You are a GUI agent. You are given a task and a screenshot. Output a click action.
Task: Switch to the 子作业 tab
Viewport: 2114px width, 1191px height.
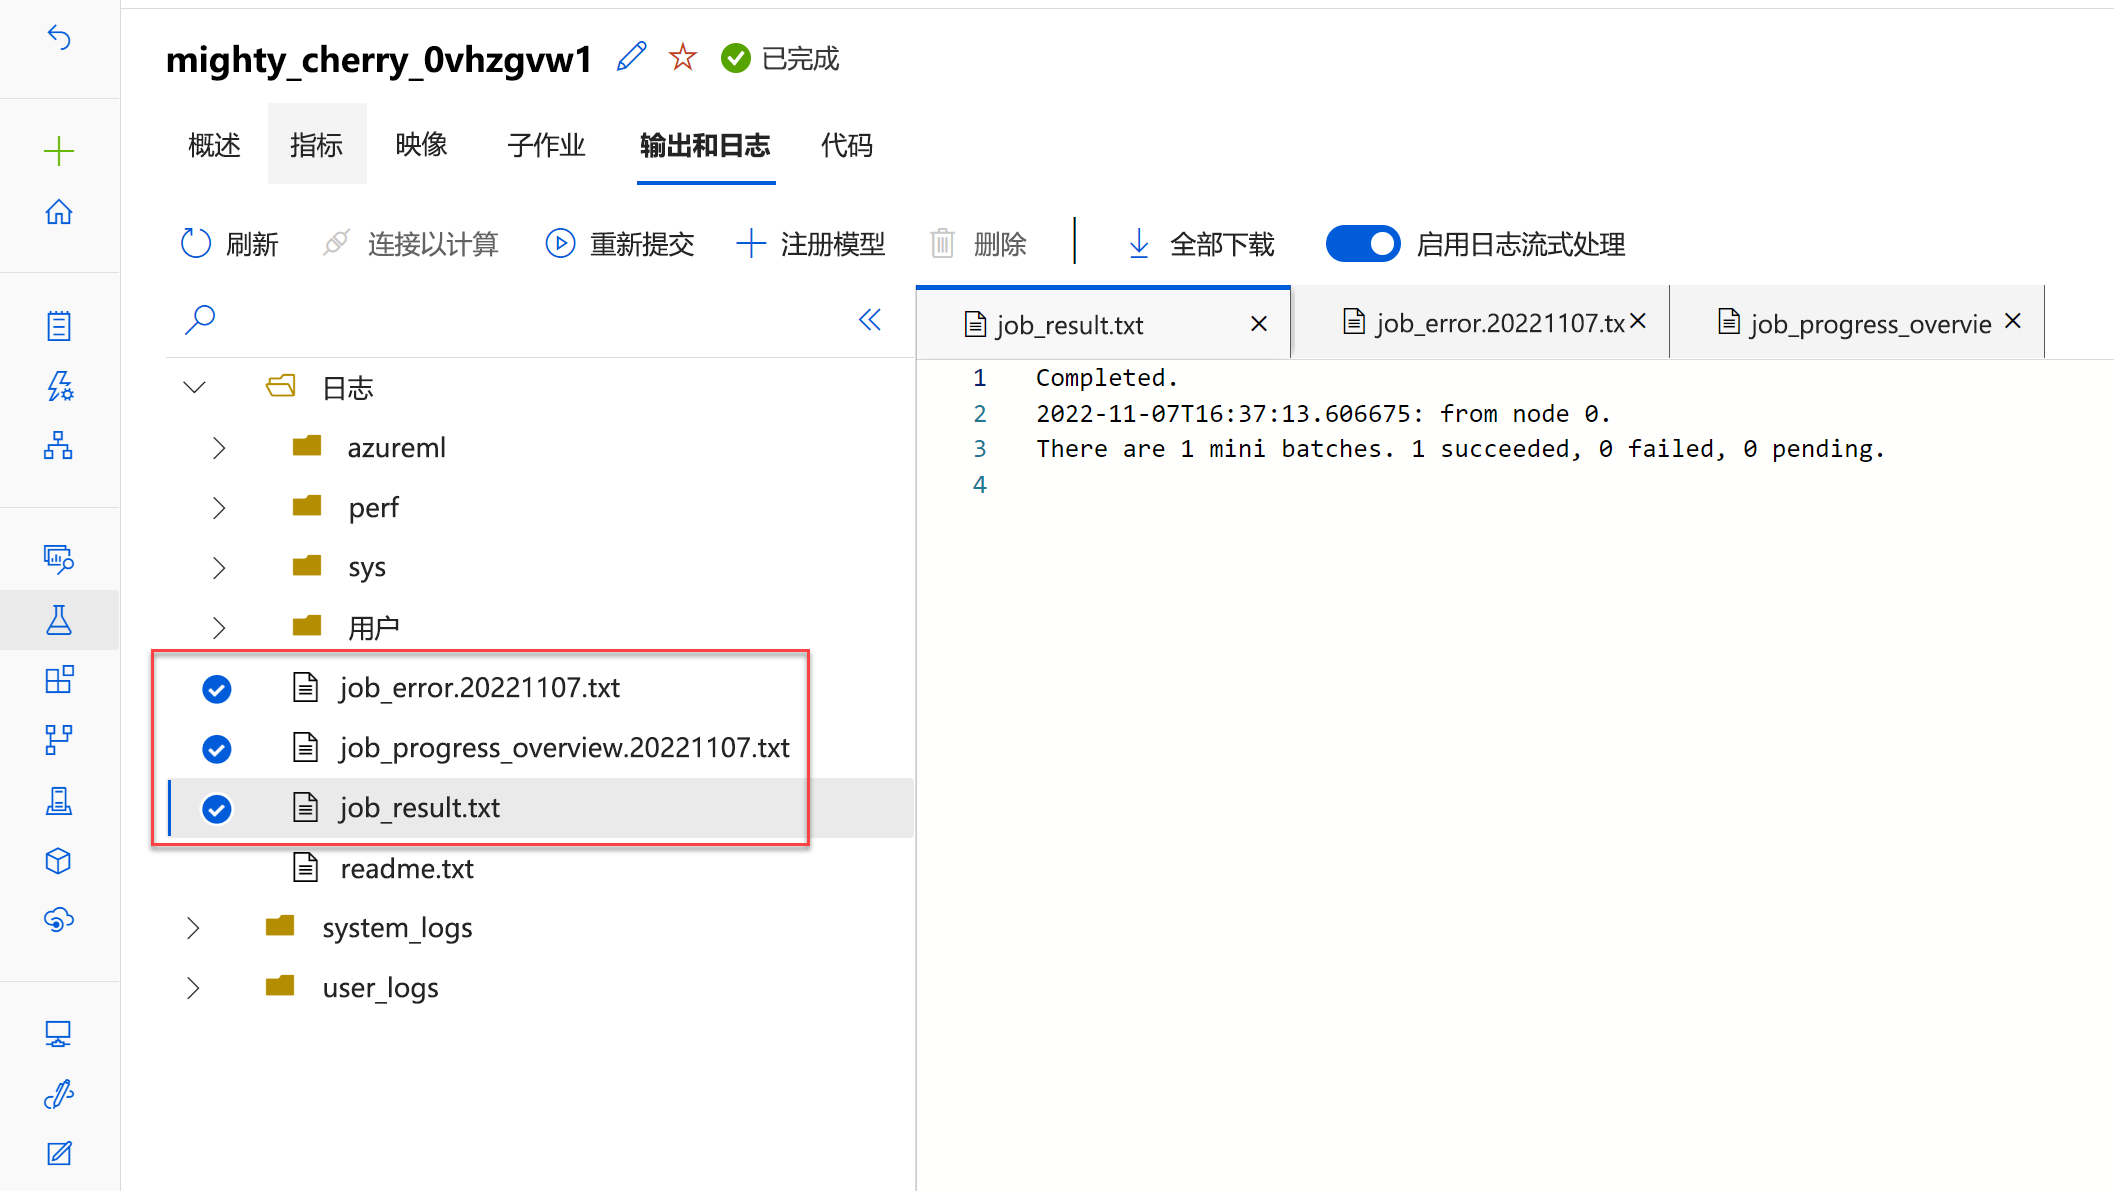pyautogui.click(x=546, y=146)
